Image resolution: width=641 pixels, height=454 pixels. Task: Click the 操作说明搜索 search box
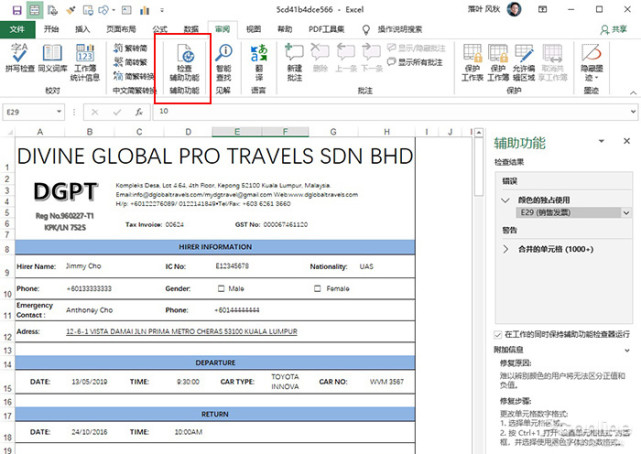[400, 29]
